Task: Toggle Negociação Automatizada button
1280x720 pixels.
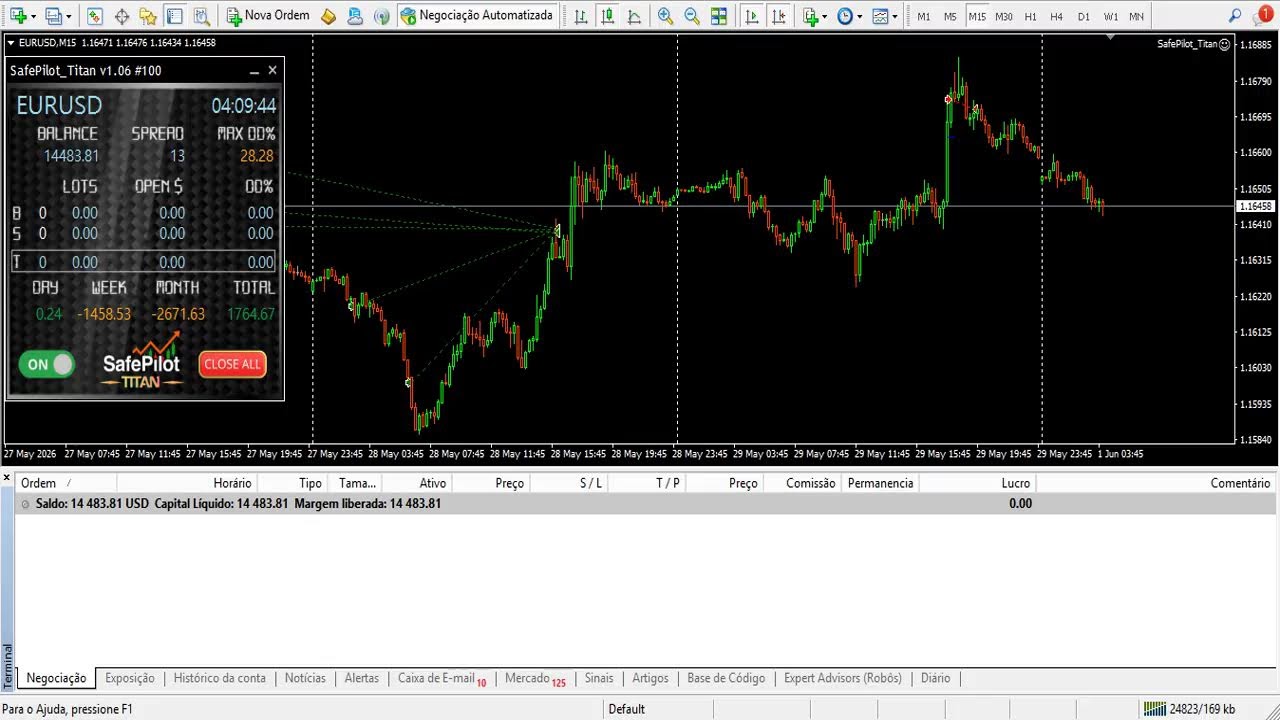Action: (x=476, y=16)
